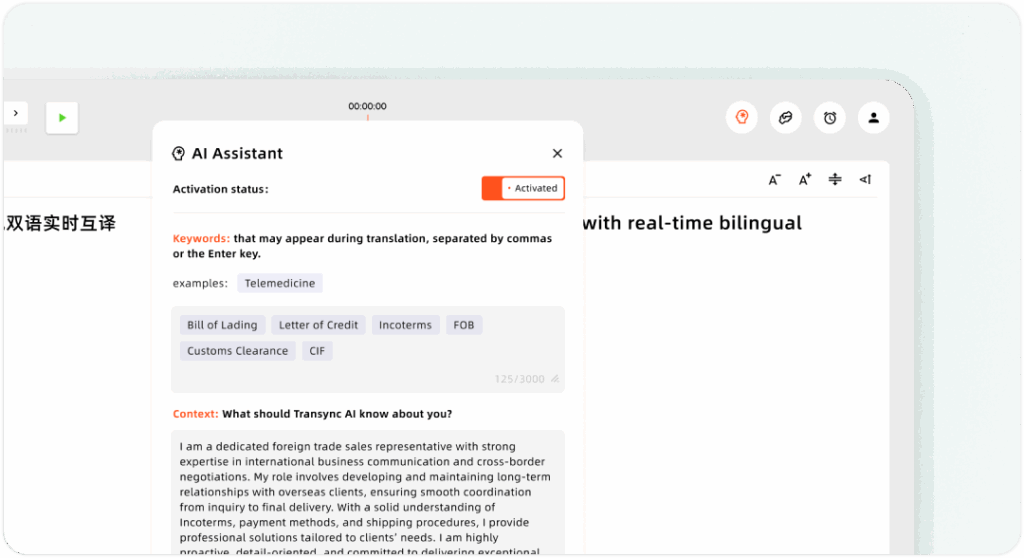Click the Bill of Lading tag

click(222, 325)
